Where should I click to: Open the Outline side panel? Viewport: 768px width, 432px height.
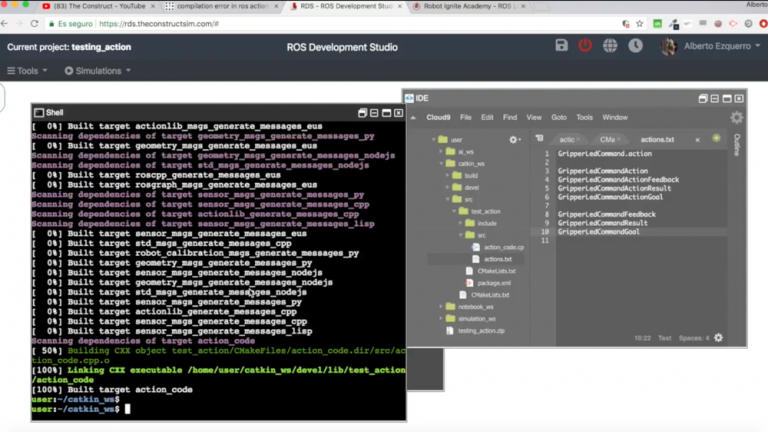click(x=737, y=144)
